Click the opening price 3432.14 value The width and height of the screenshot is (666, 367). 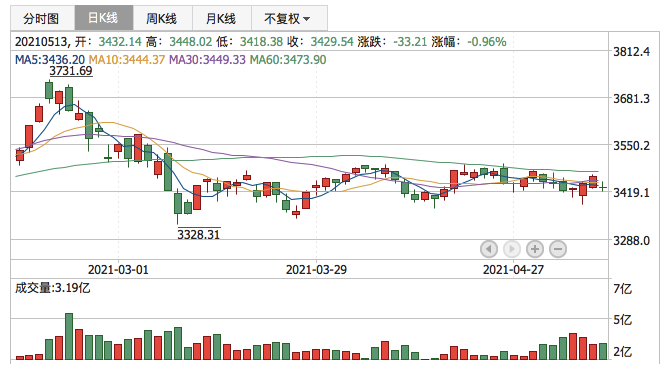coord(120,42)
